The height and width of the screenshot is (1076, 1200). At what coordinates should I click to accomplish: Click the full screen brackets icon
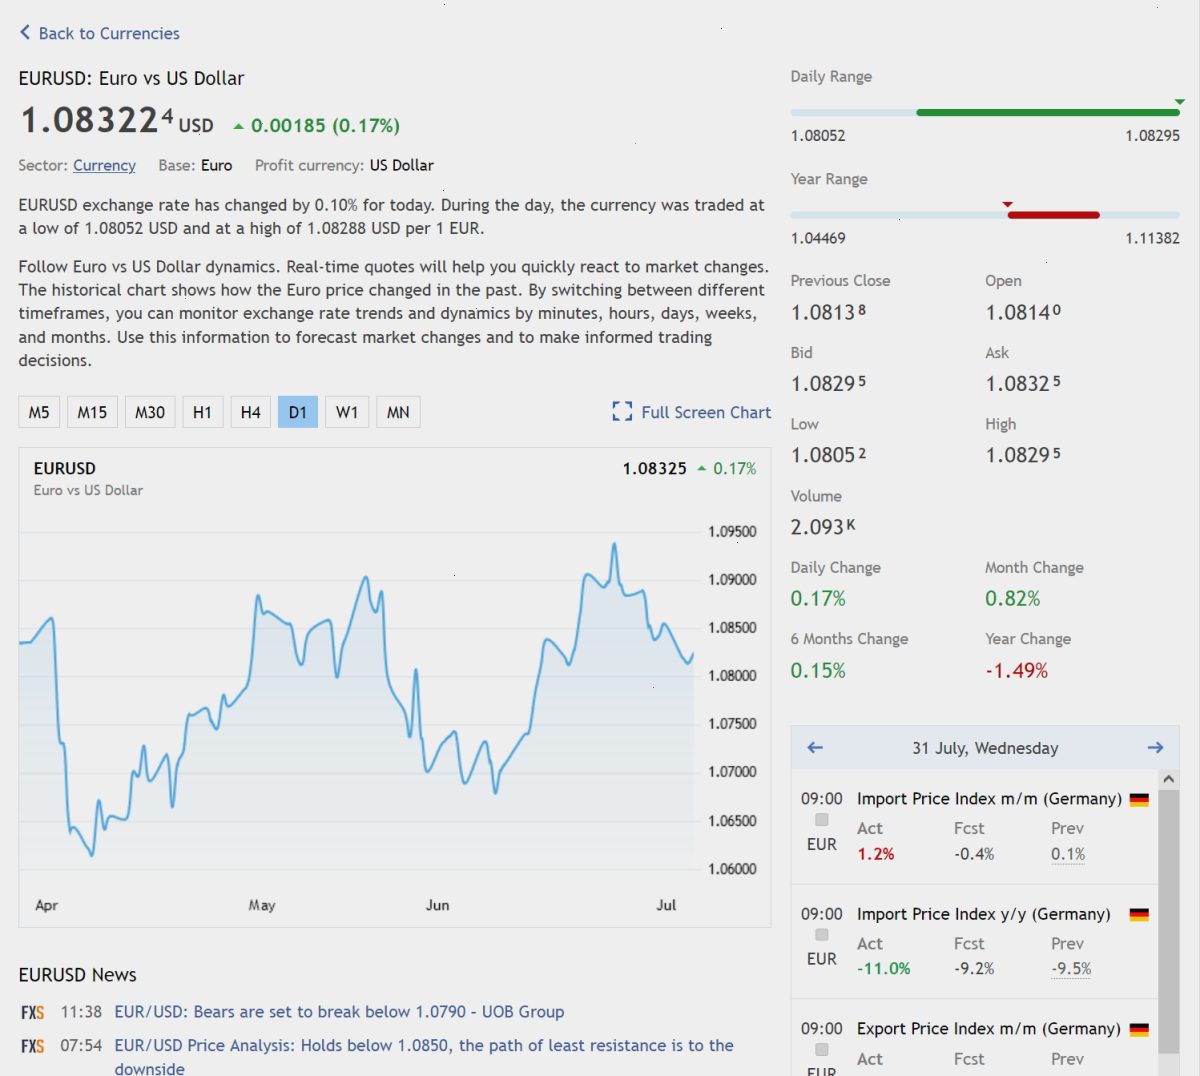pos(622,412)
